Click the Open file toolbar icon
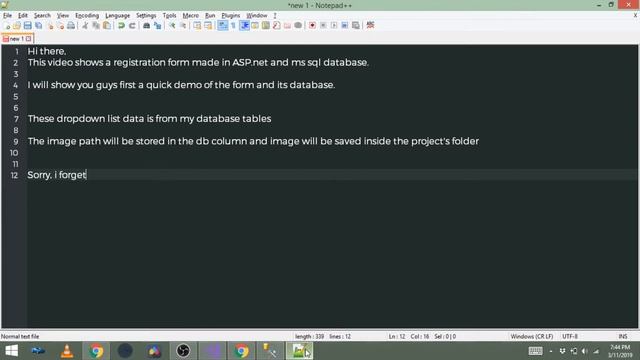Viewport: 640px width, 360px height. [17, 25]
